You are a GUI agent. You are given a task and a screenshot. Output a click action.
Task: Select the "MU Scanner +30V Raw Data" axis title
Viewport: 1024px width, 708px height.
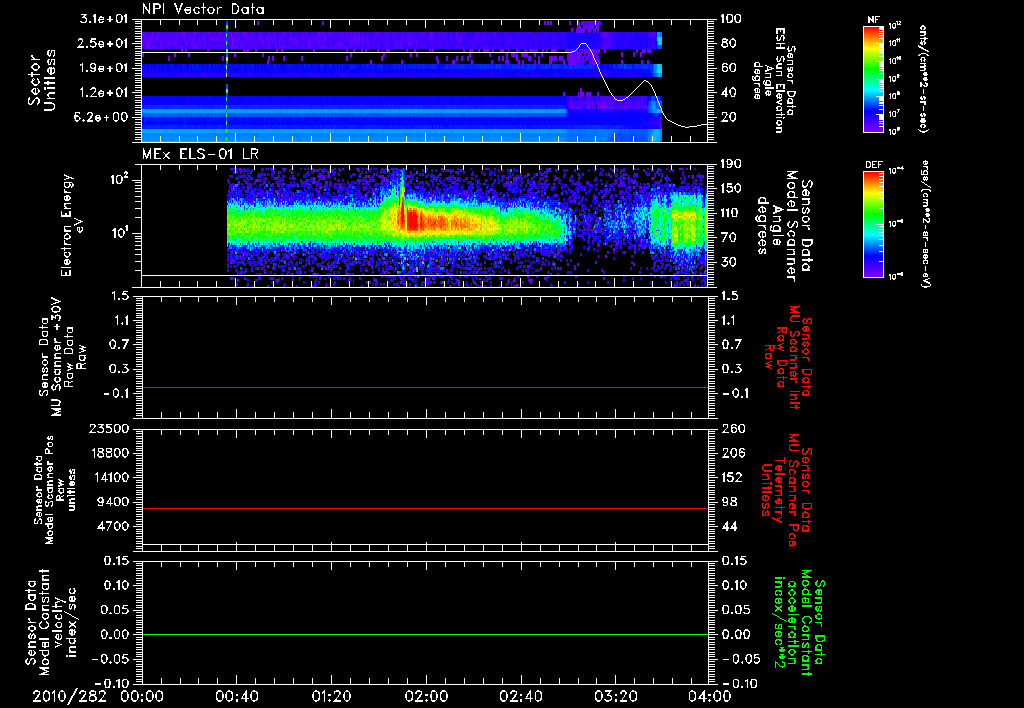(x=62, y=357)
